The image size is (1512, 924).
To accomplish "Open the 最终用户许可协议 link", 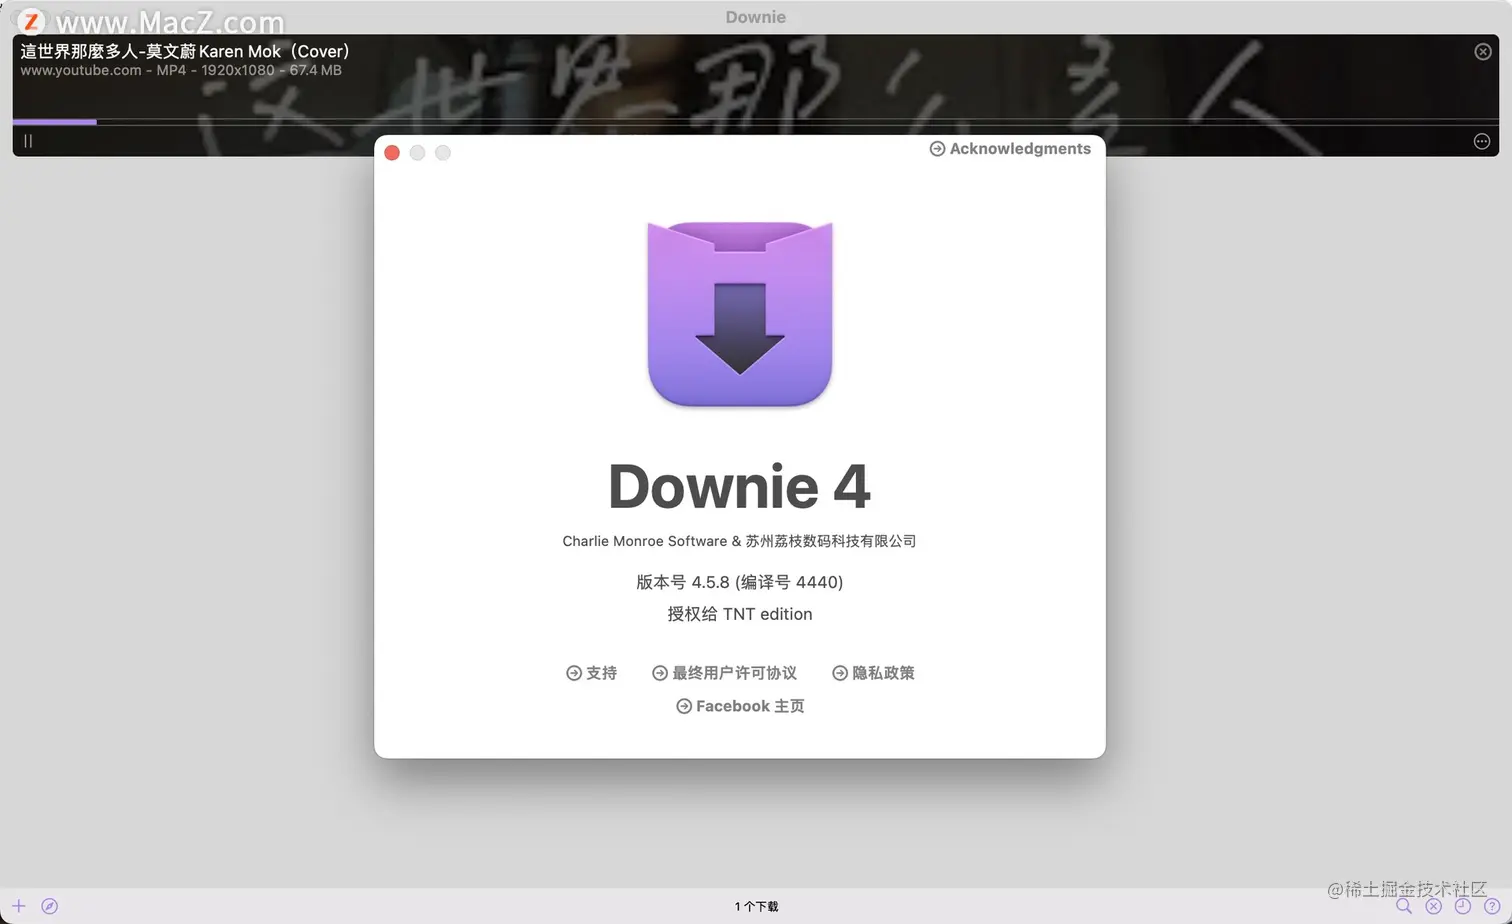I will coord(724,673).
